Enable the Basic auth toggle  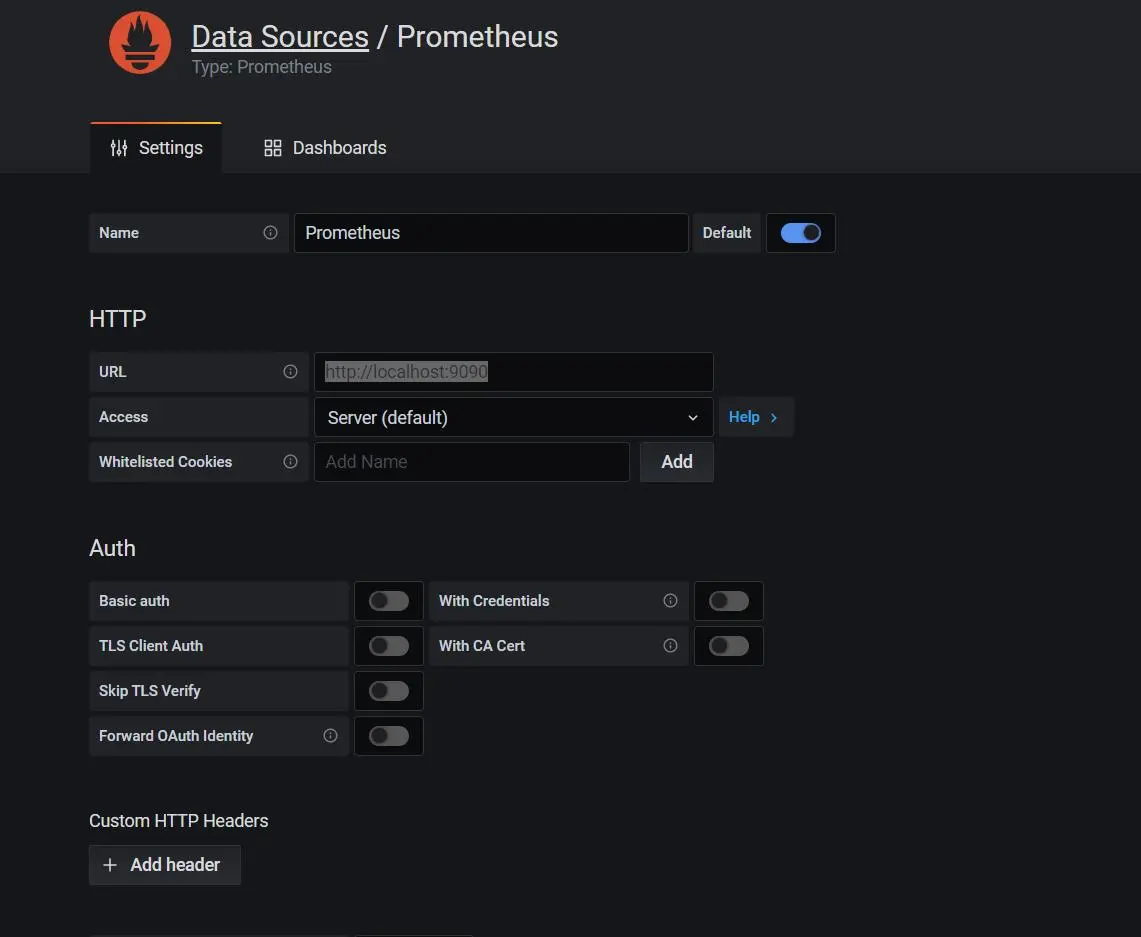click(388, 601)
